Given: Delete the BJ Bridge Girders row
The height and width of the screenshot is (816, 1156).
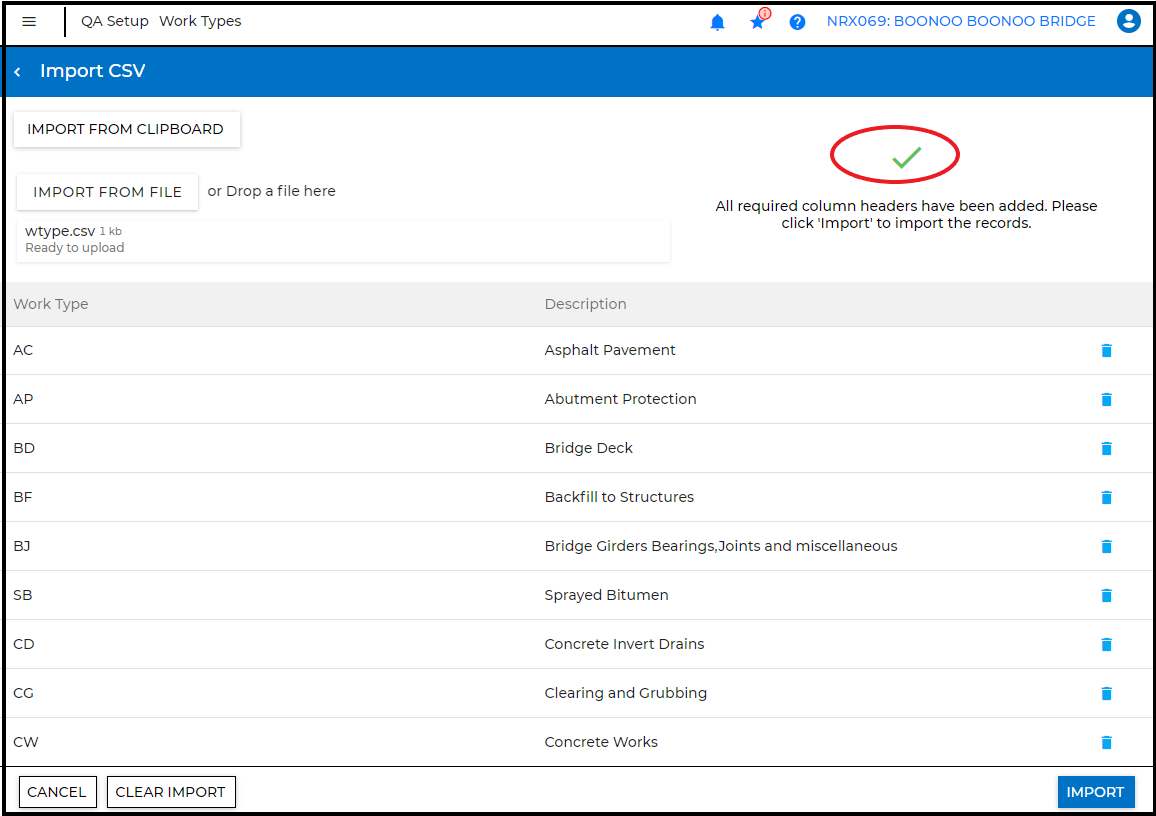Looking at the screenshot, I should point(1106,546).
